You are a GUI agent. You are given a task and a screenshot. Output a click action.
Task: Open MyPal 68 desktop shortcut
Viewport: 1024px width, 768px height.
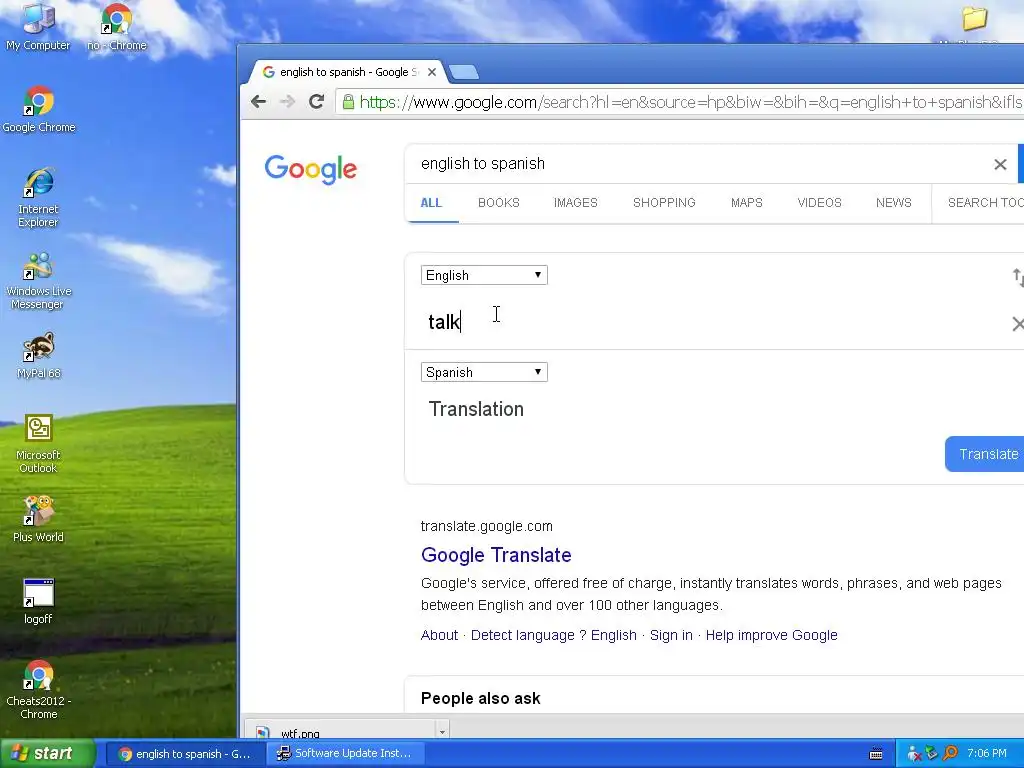click(38, 356)
